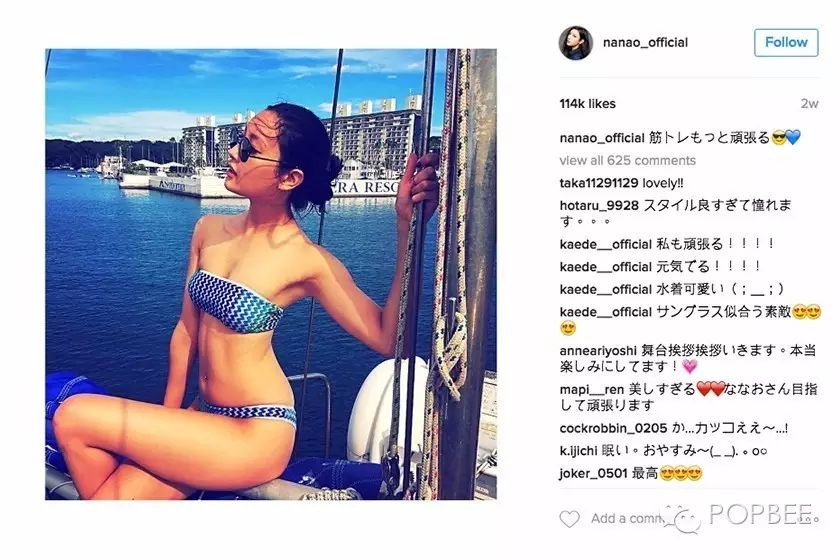View all 625 comments
The image size is (840, 560).
pyautogui.click(x=627, y=160)
